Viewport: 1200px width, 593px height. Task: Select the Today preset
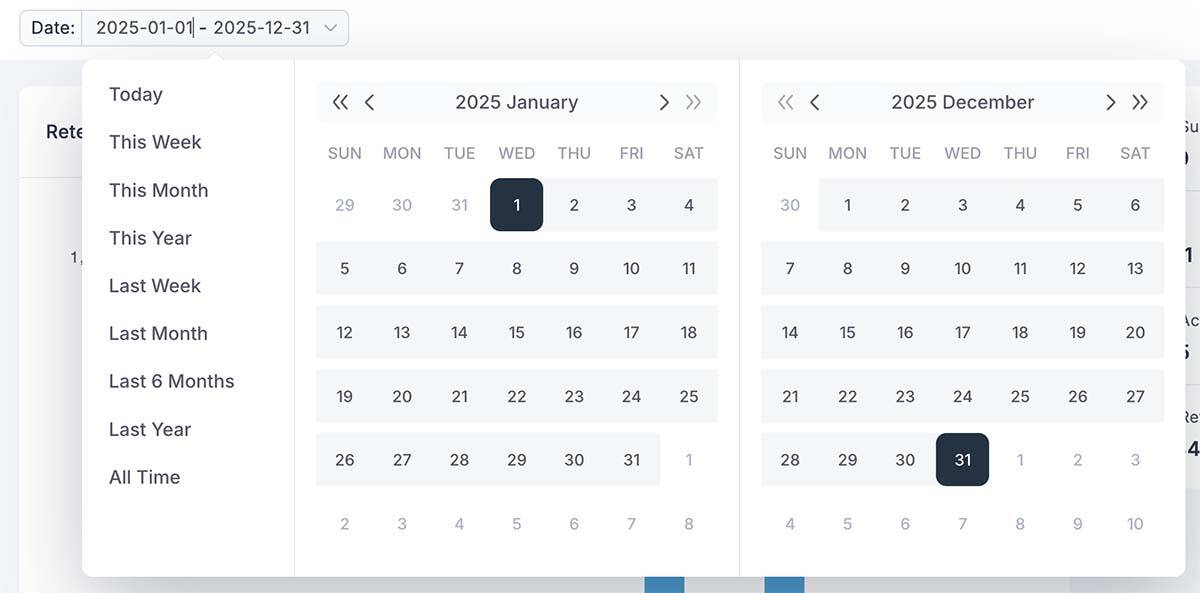point(135,94)
